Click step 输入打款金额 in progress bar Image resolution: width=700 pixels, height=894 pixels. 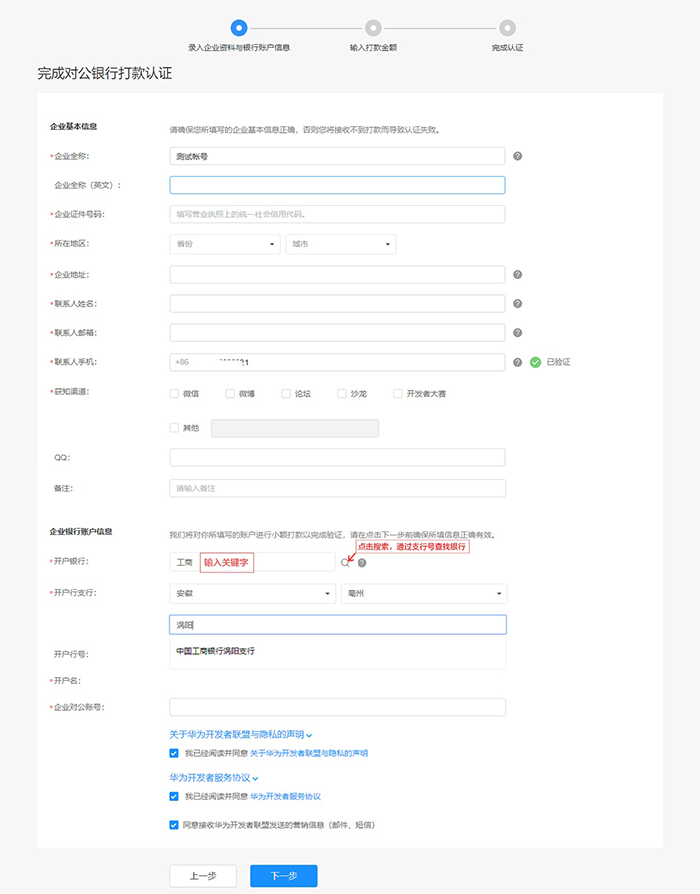click(373, 29)
